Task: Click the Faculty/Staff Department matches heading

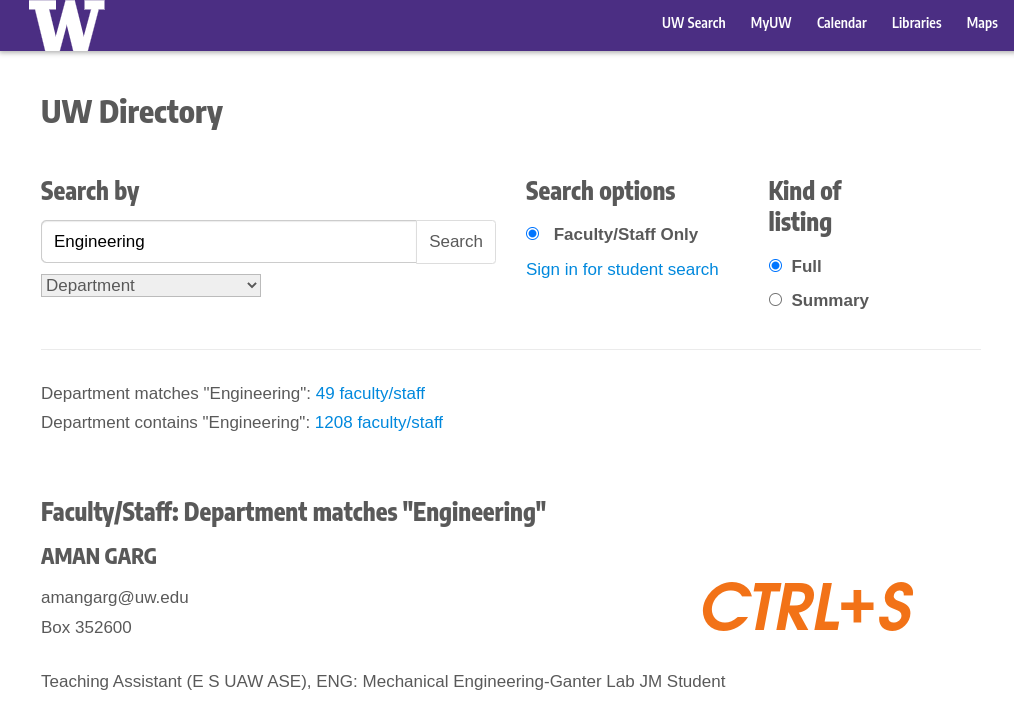Action: (x=294, y=512)
